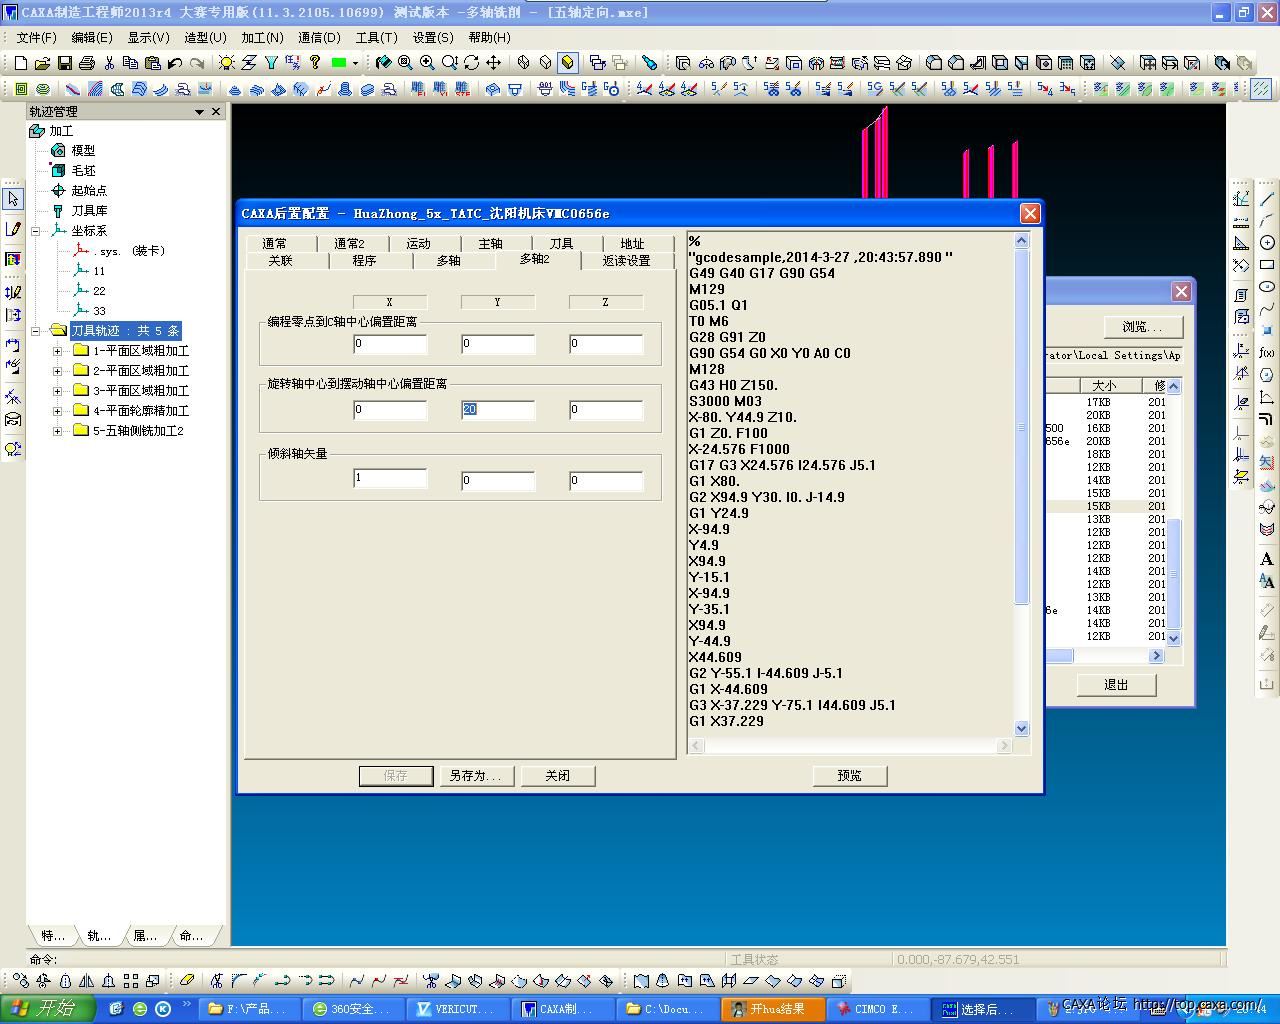1280x1024 pixels.
Task: Click the eraser icon in bottom toolbar
Action: (x=187, y=980)
